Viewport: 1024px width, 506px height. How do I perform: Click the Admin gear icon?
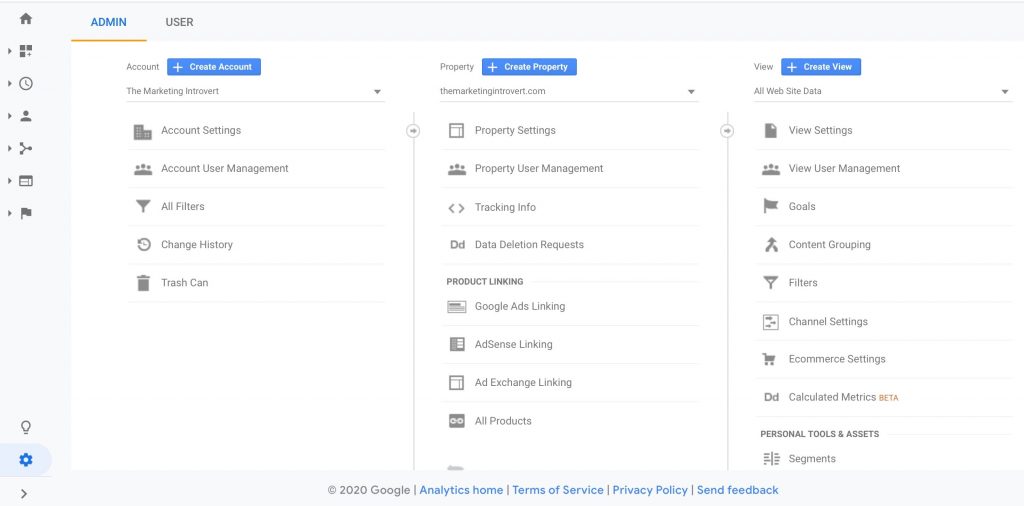[25, 460]
